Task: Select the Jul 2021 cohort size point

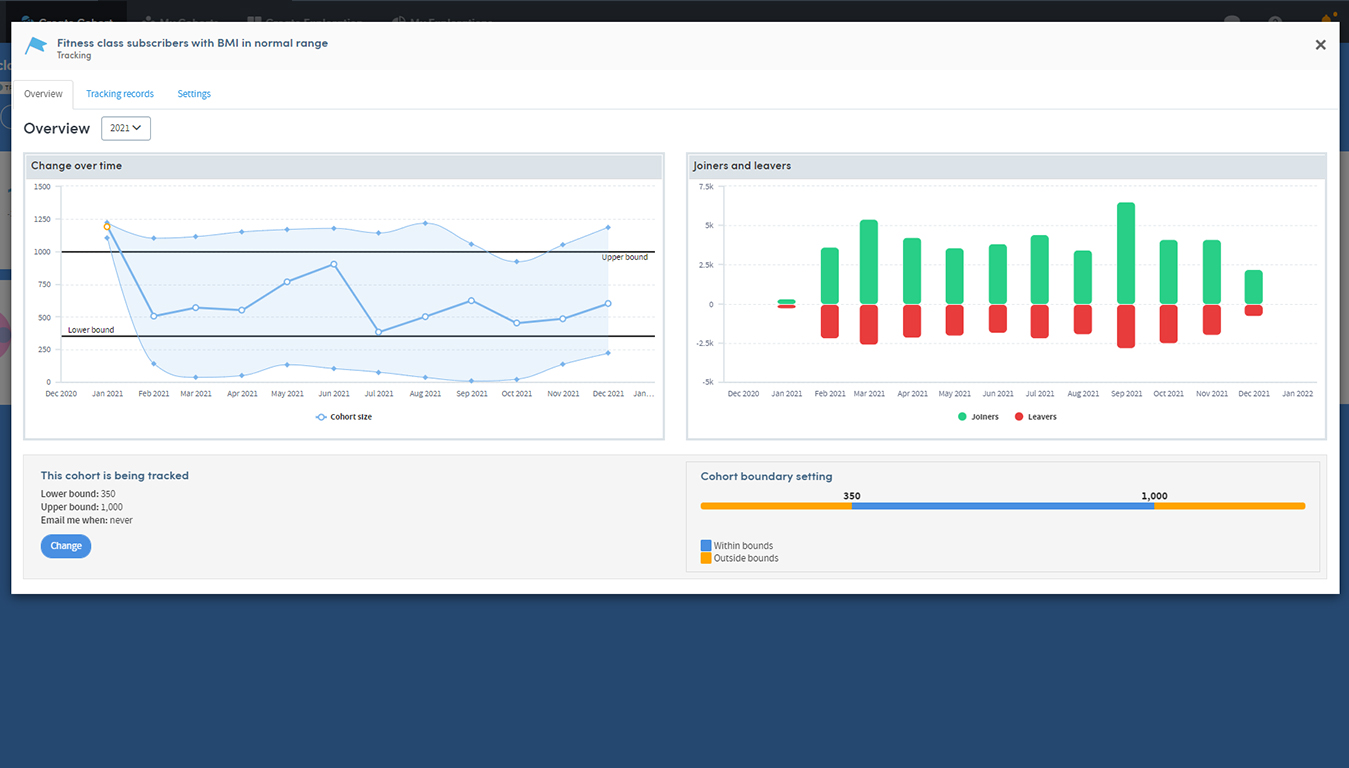Action: click(x=378, y=332)
